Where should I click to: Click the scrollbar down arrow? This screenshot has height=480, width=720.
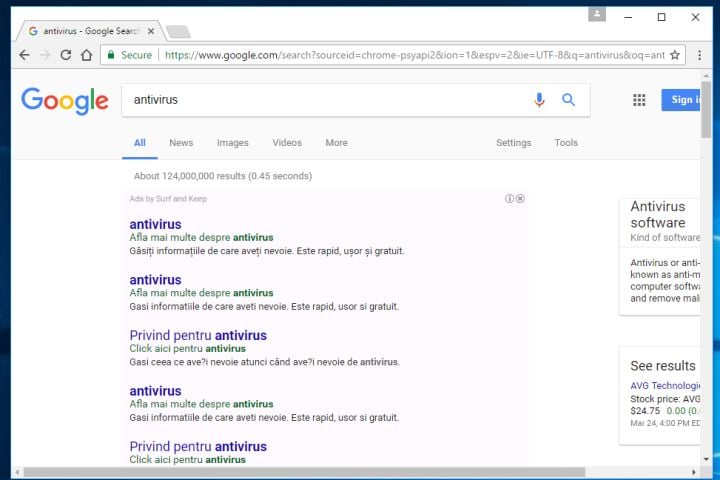(x=706, y=459)
